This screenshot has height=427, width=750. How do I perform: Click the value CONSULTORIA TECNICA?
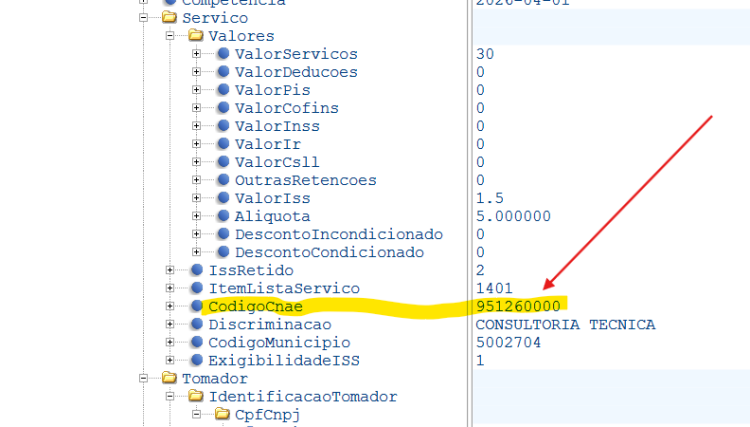[565, 325]
